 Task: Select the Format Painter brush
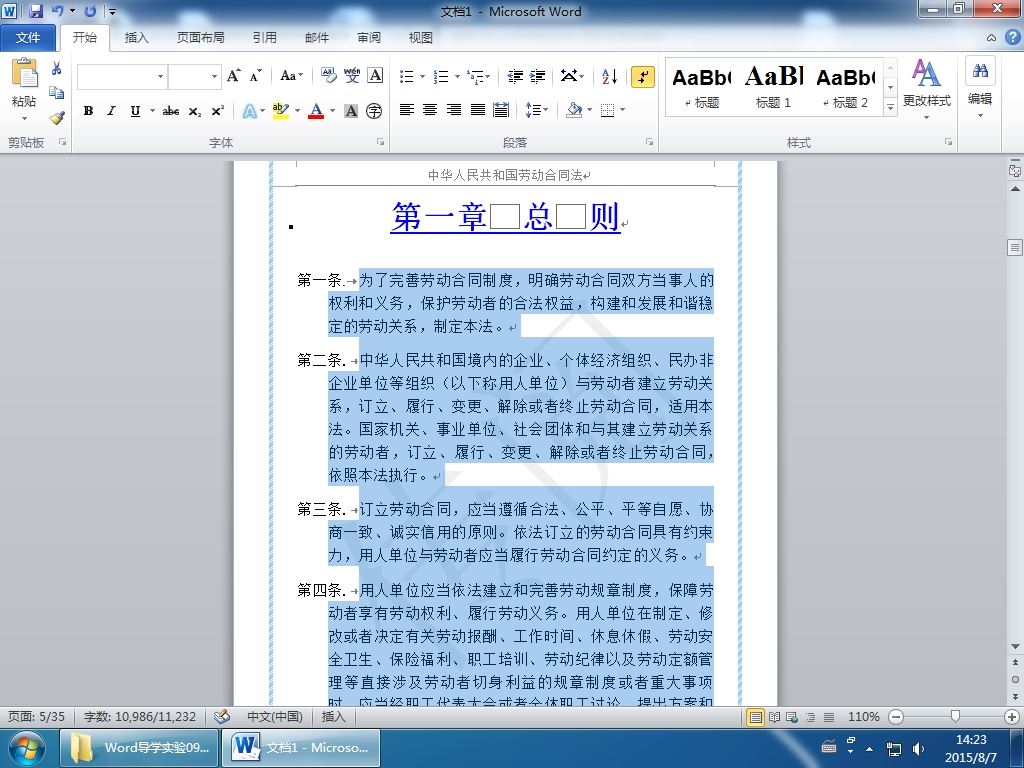57,118
